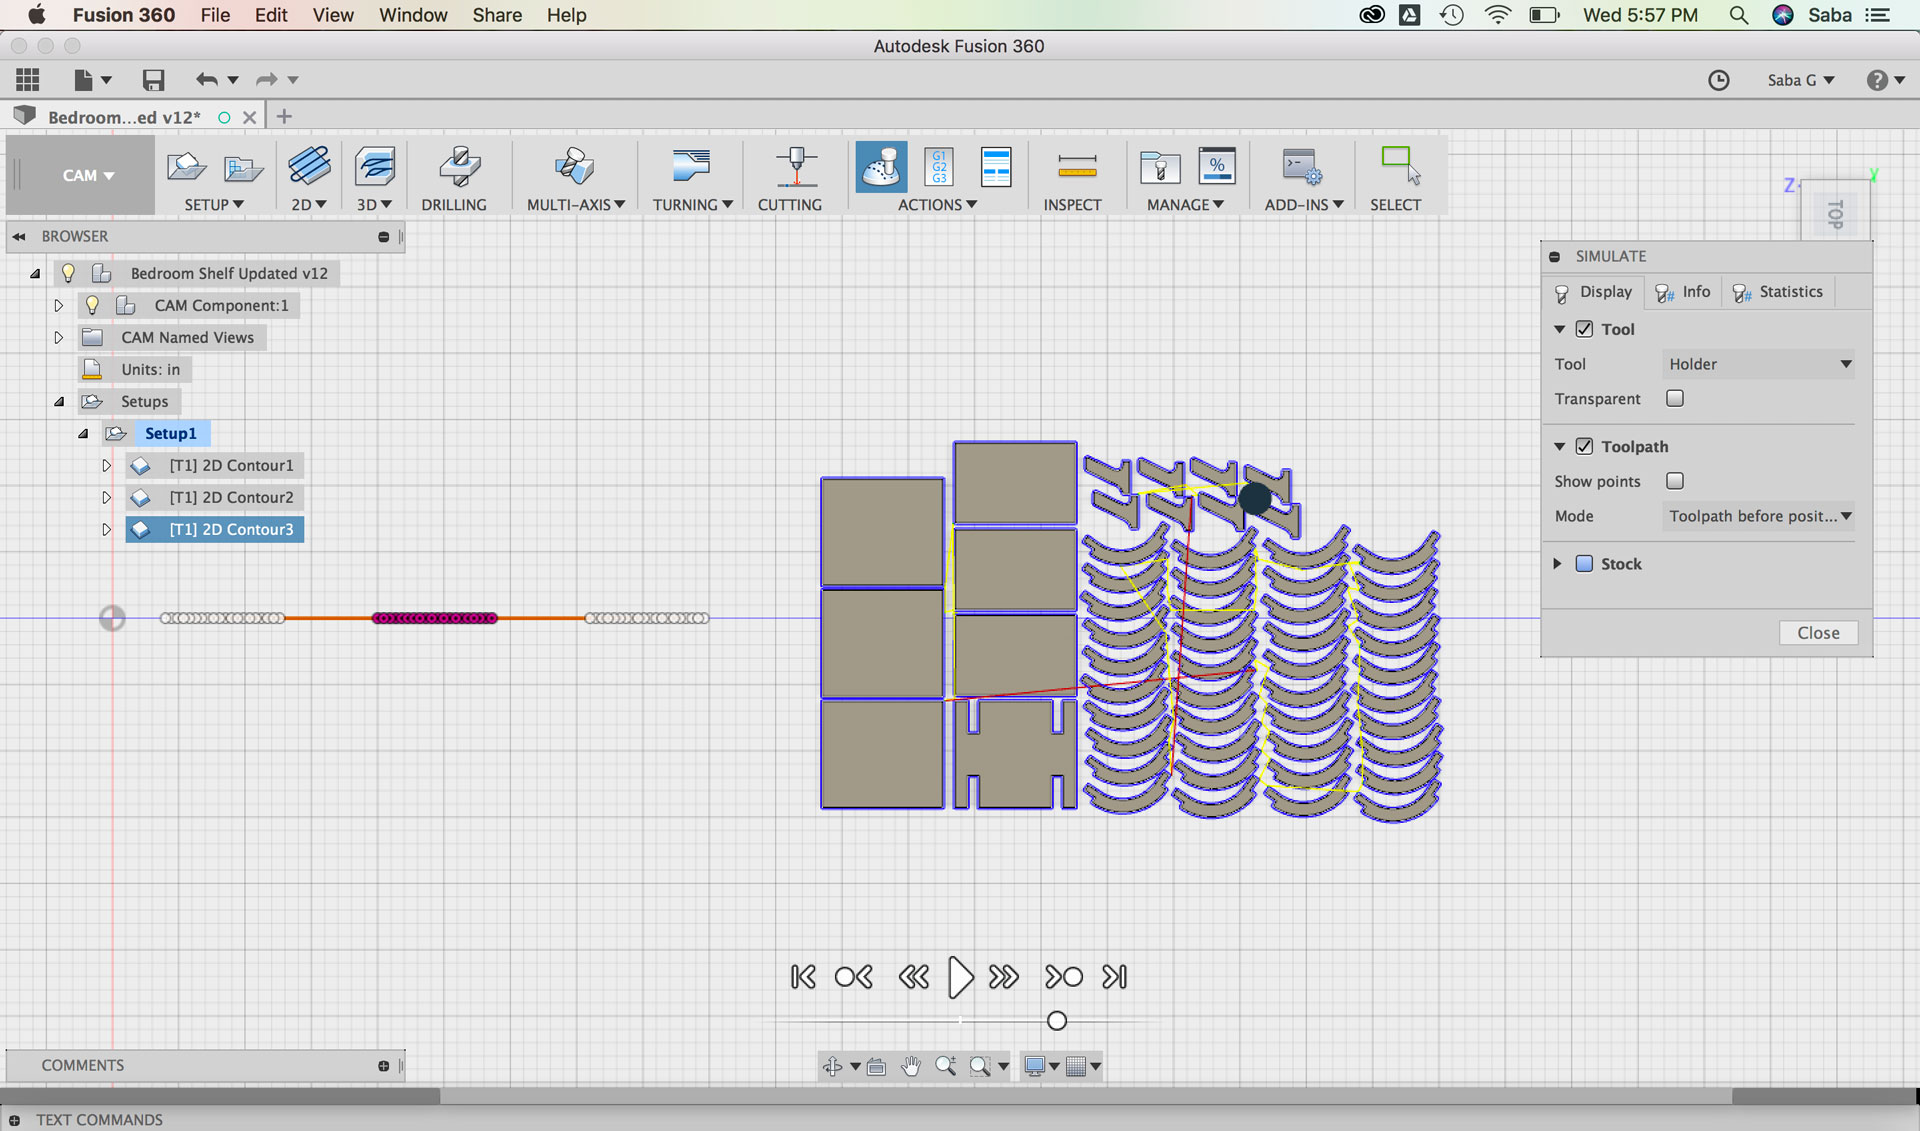Click the Job Status clock icon
The height and width of the screenshot is (1131, 1920).
pyautogui.click(x=1718, y=80)
